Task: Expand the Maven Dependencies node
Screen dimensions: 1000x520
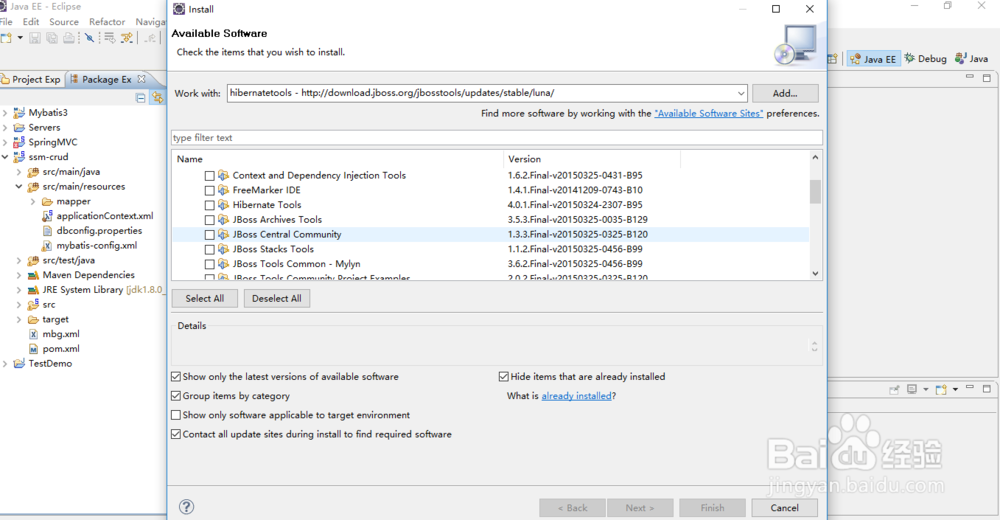Action: pyautogui.click(x=19, y=275)
